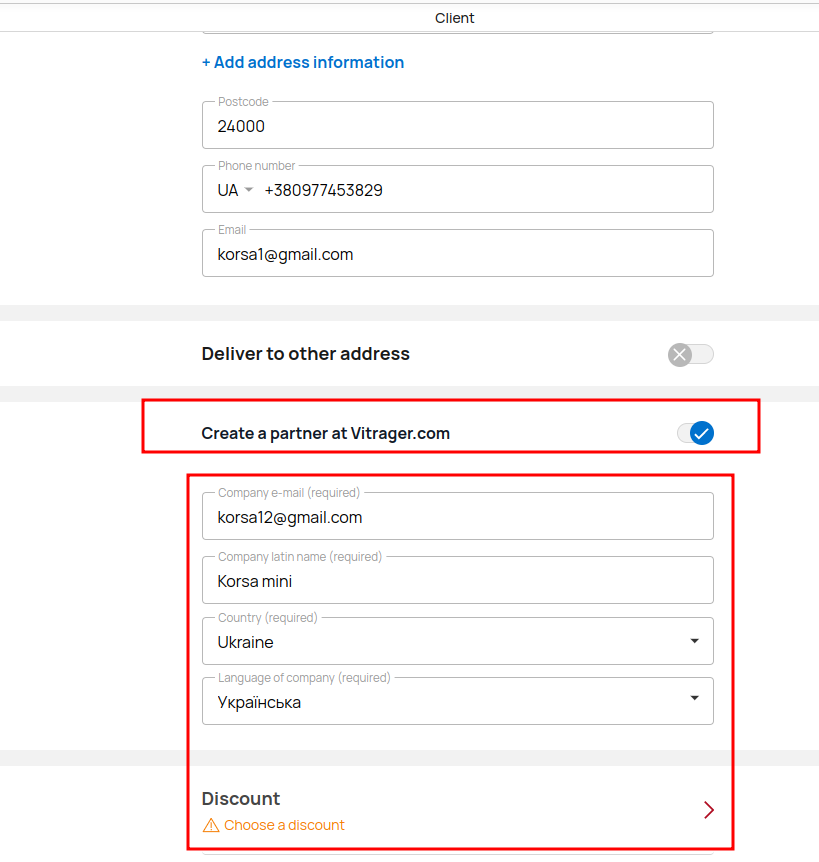Viewport: 819px width, 862px height.
Task: Edit the Company latin name Korsa mini
Action: (458, 581)
